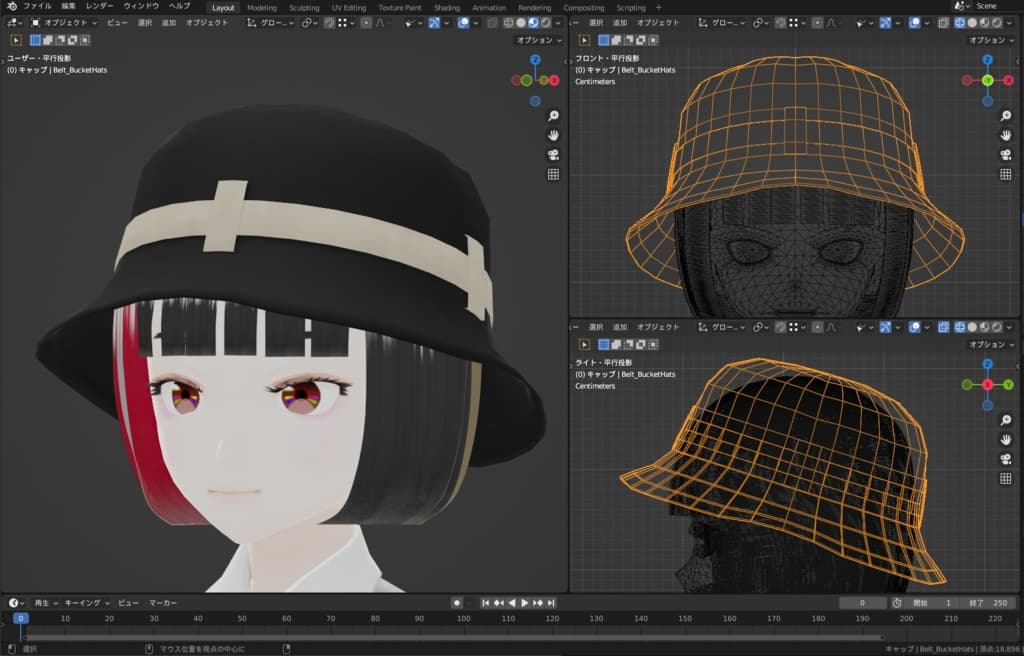Click the plus icon to add a workspace
Screen dimensions: 1024x656
point(658,7)
